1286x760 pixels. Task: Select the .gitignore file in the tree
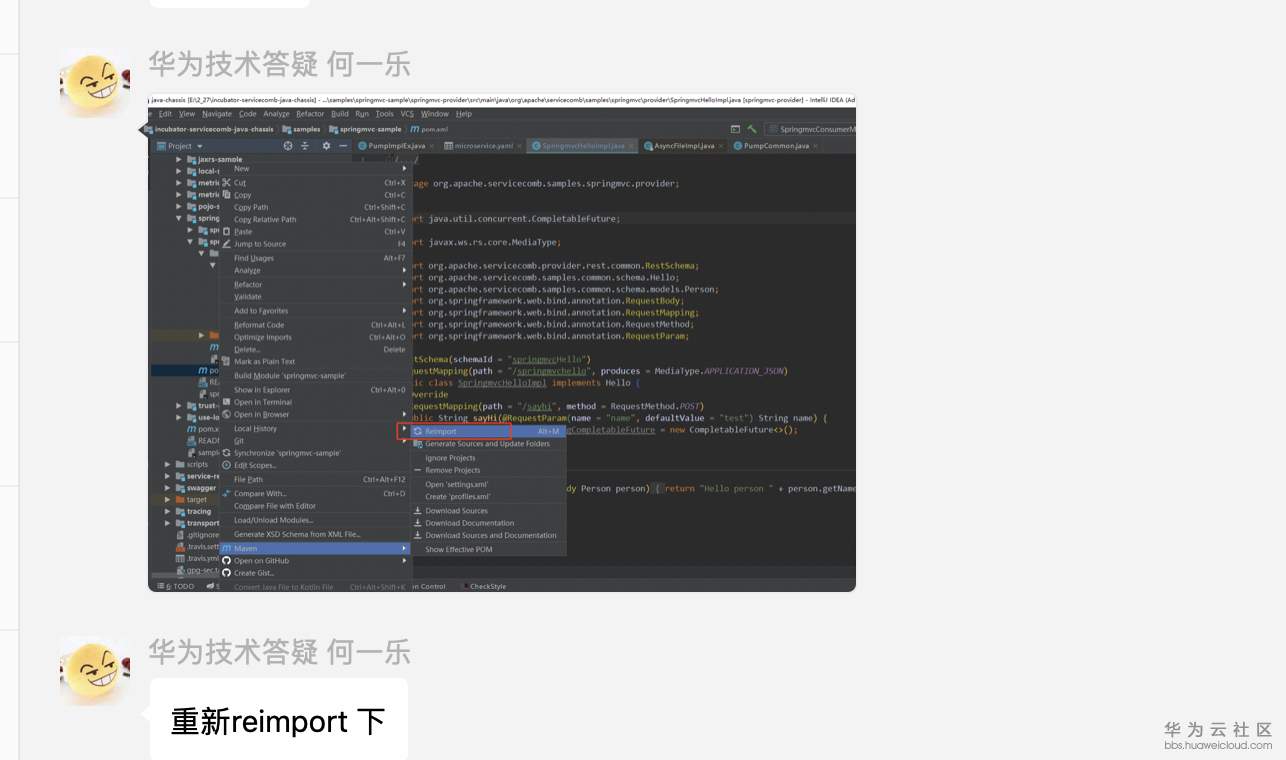point(197,535)
